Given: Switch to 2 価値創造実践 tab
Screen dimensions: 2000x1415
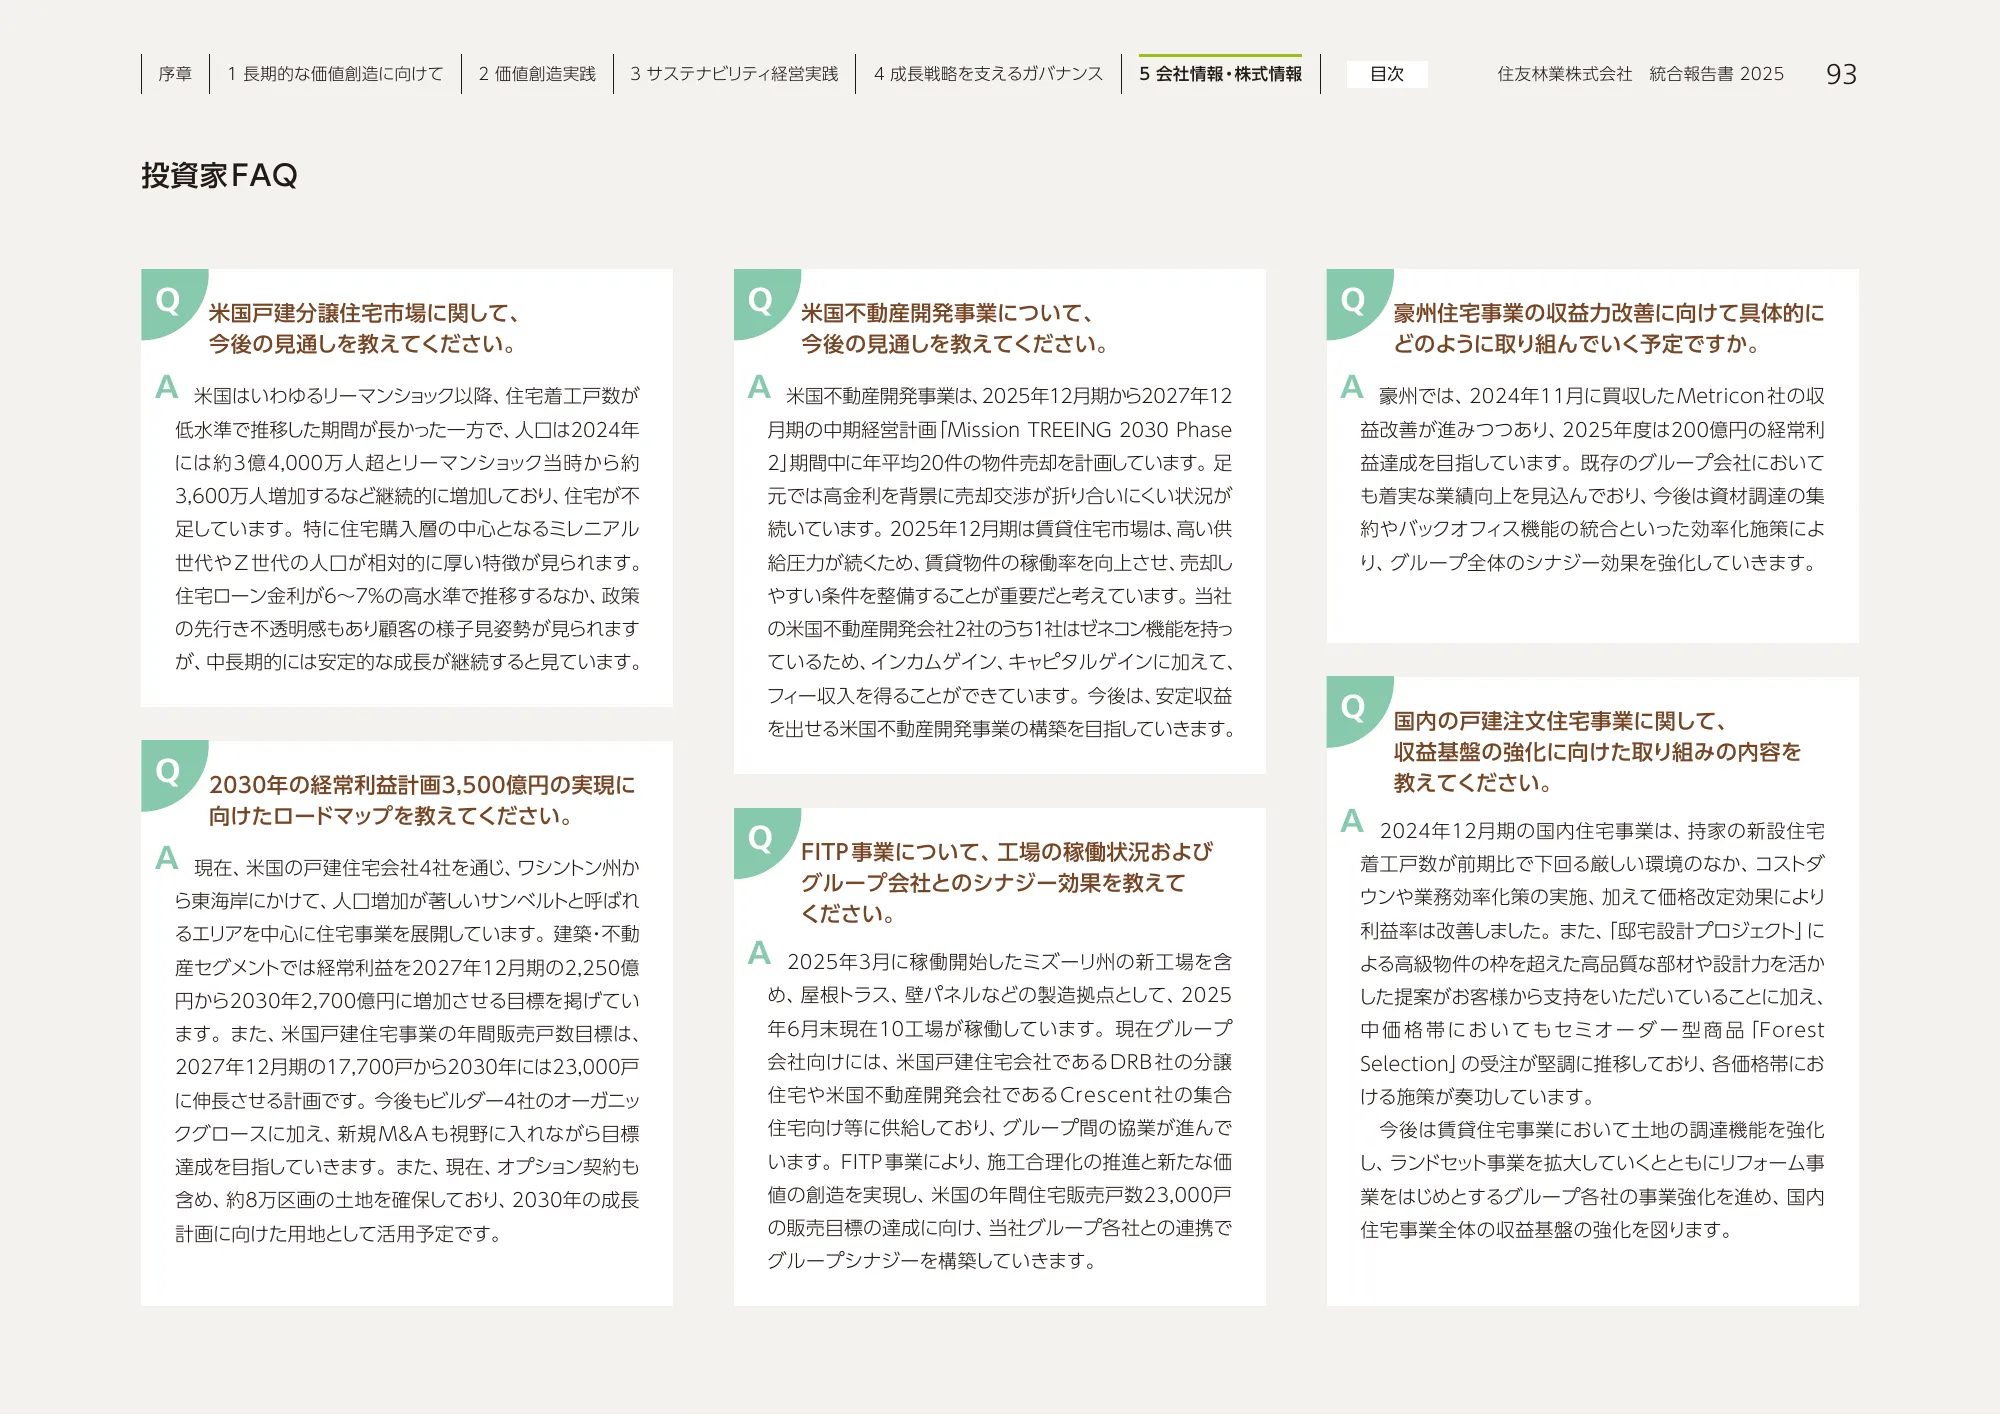Looking at the screenshot, I should click(537, 74).
